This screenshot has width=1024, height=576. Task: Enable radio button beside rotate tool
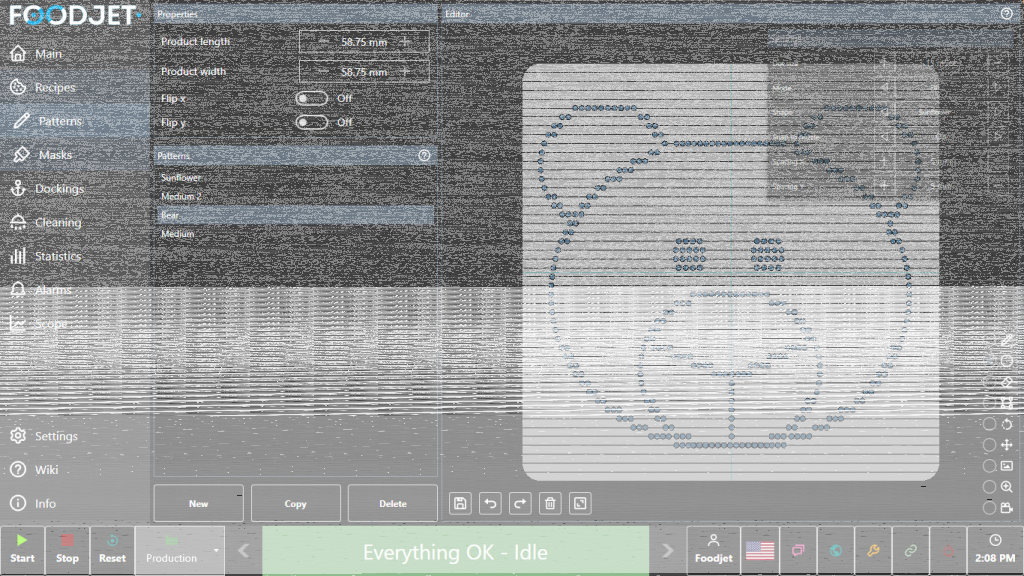989,424
